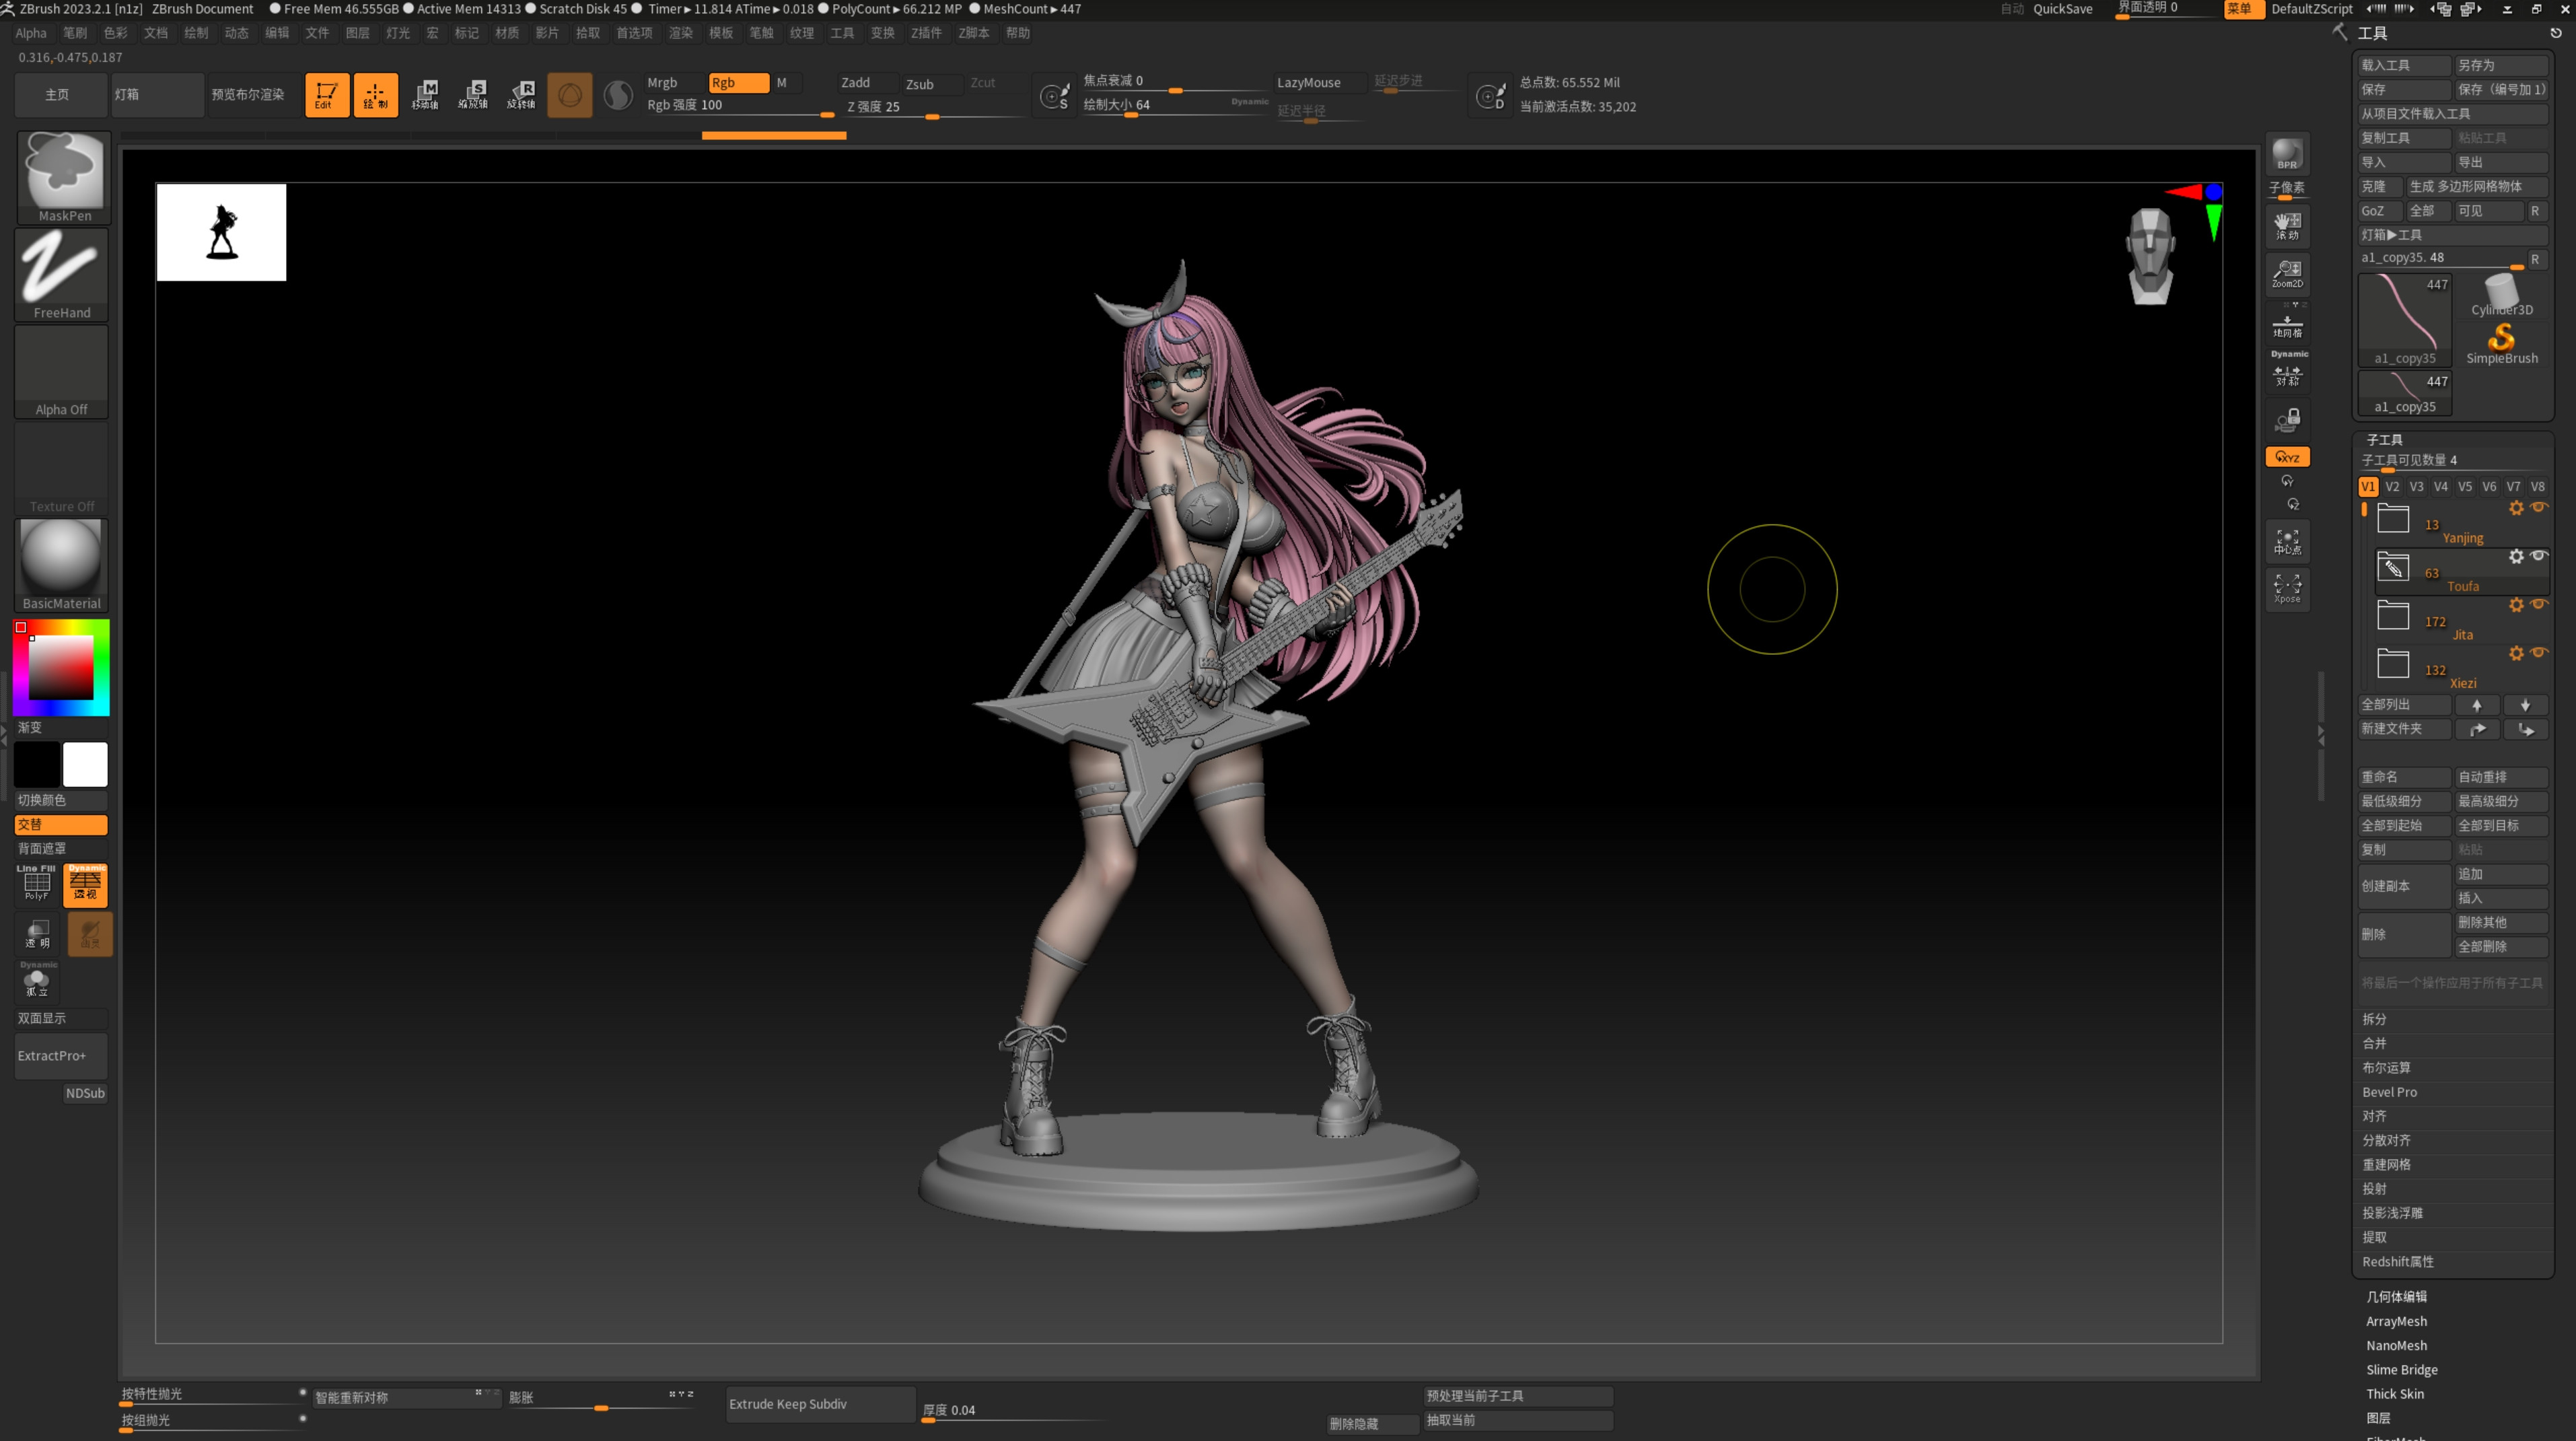This screenshot has height=1441, width=2576.
Task: Expand the ArrayMesh section
Action: click(x=2396, y=1321)
